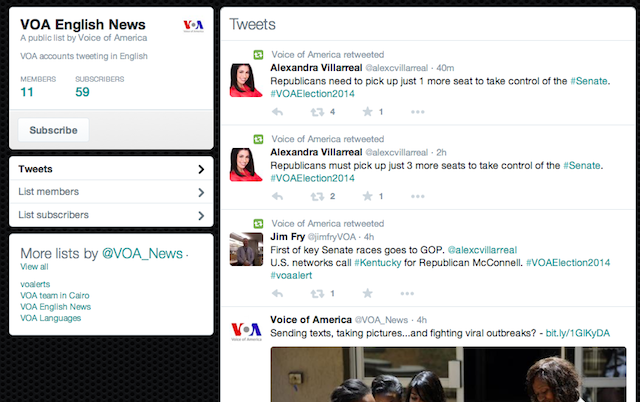The image size is (640, 402).
Task: Retweet the 40m Alexandra Villarreal tweet
Action: tap(317, 112)
